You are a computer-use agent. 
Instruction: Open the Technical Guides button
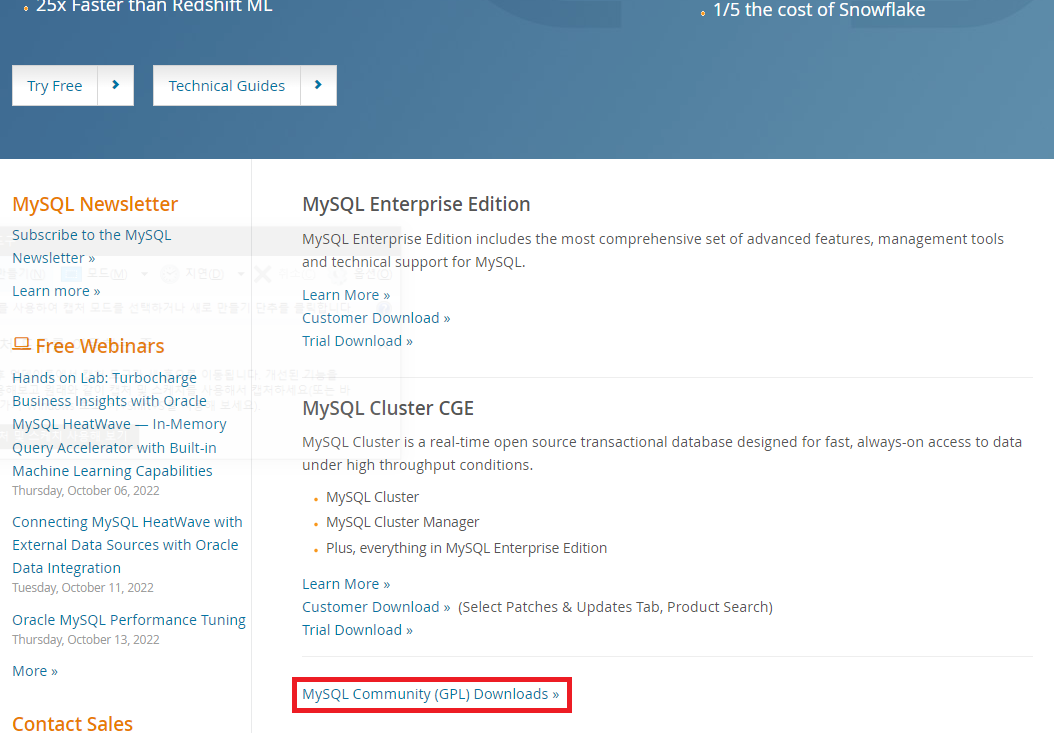point(227,85)
